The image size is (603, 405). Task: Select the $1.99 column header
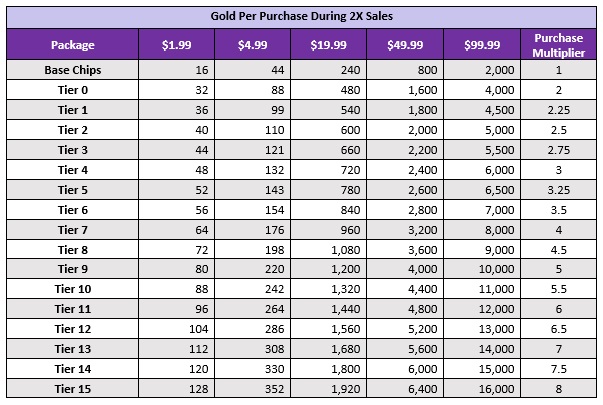tap(177, 45)
